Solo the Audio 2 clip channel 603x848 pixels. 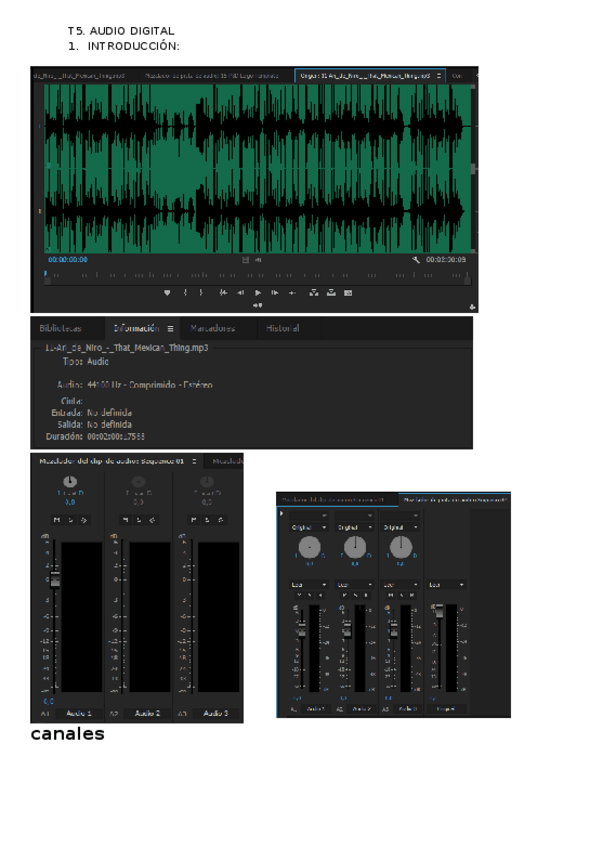pyautogui.click(x=138, y=520)
